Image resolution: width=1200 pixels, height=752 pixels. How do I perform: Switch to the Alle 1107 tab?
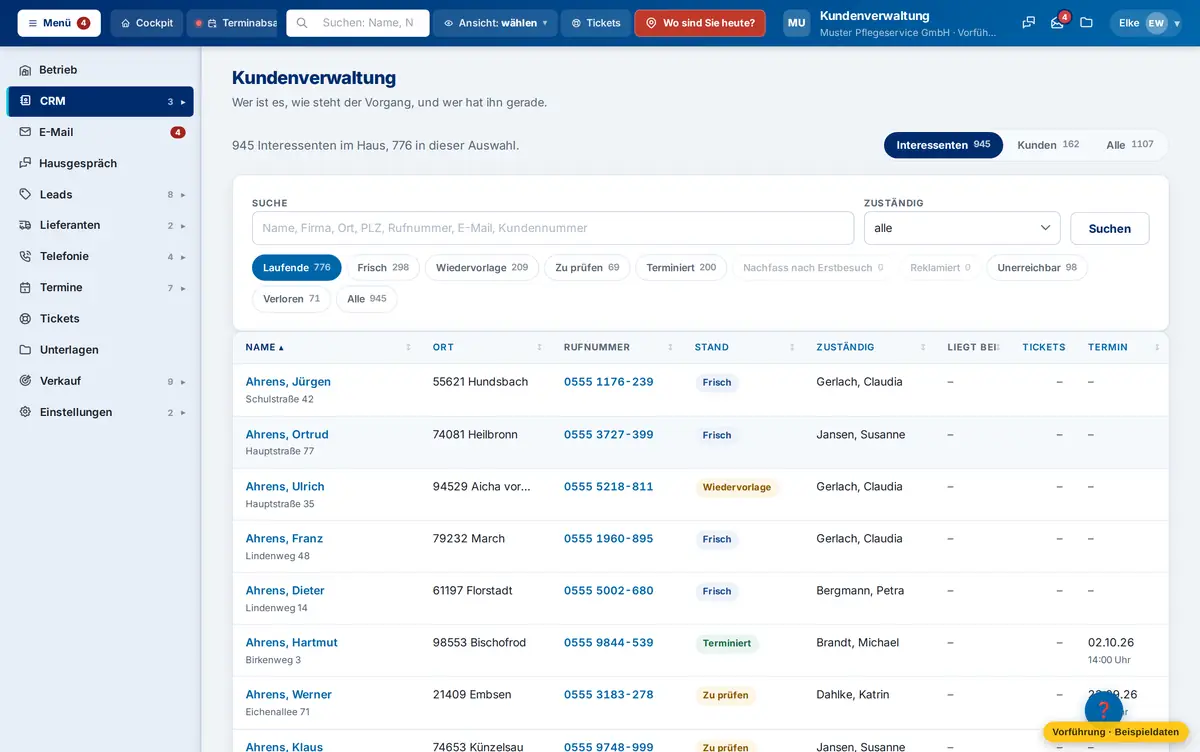pos(1130,145)
